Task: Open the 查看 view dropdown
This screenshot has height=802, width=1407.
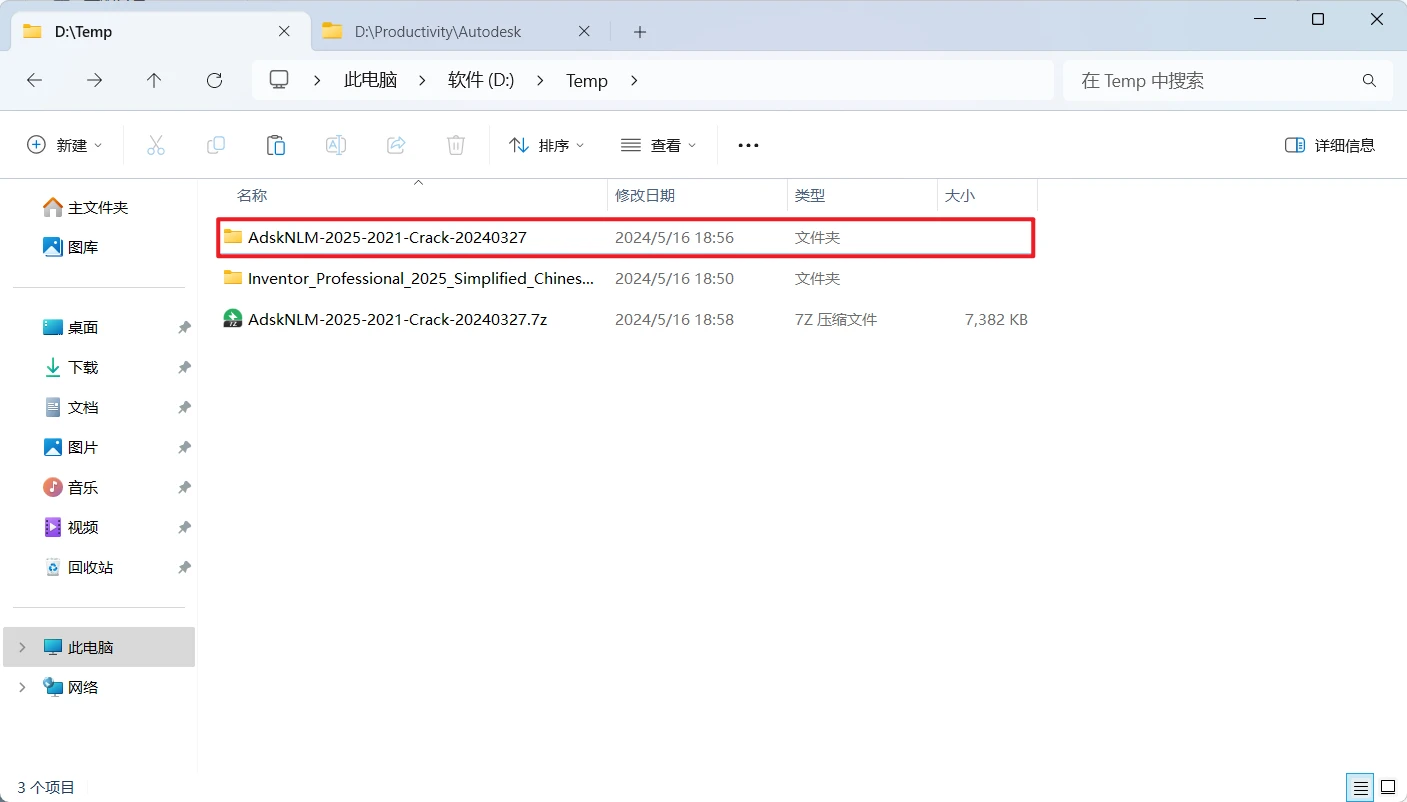Action: [x=658, y=145]
